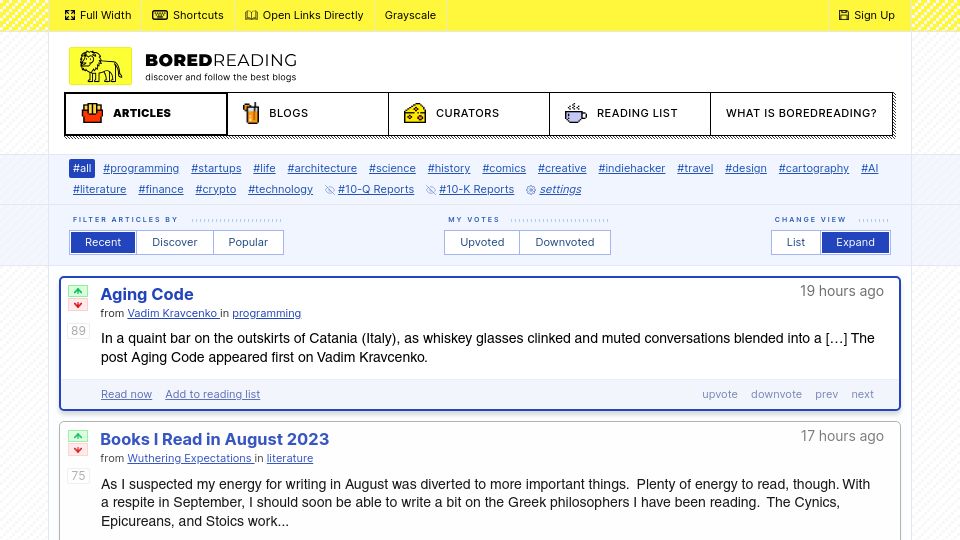This screenshot has width=960, height=540.
Task: Click the 19 hours ago timestamp
Action: tap(842, 291)
